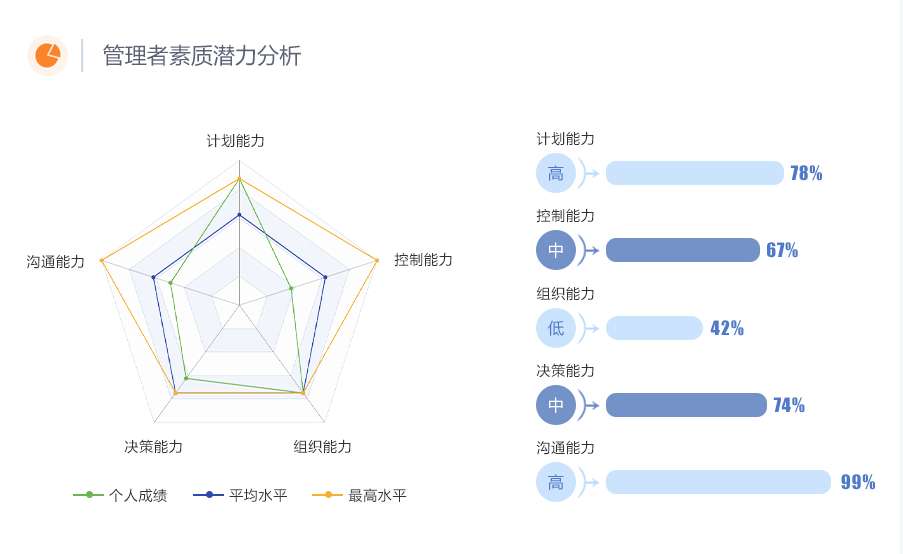Toggle the 个人成绩 legend series

point(120,495)
